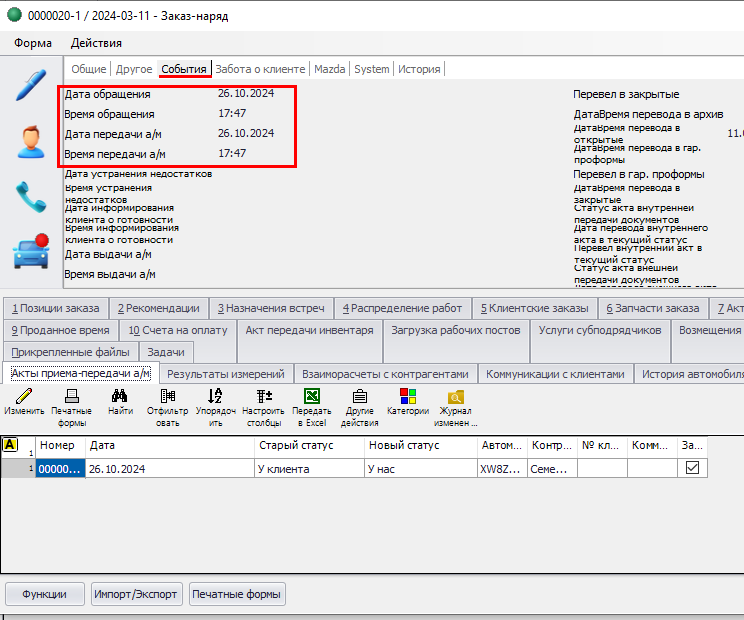Viewport: 744px width, 620px height.
Task: Open Печатные формы printer icon in toolbar
Action: click(x=71, y=396)
